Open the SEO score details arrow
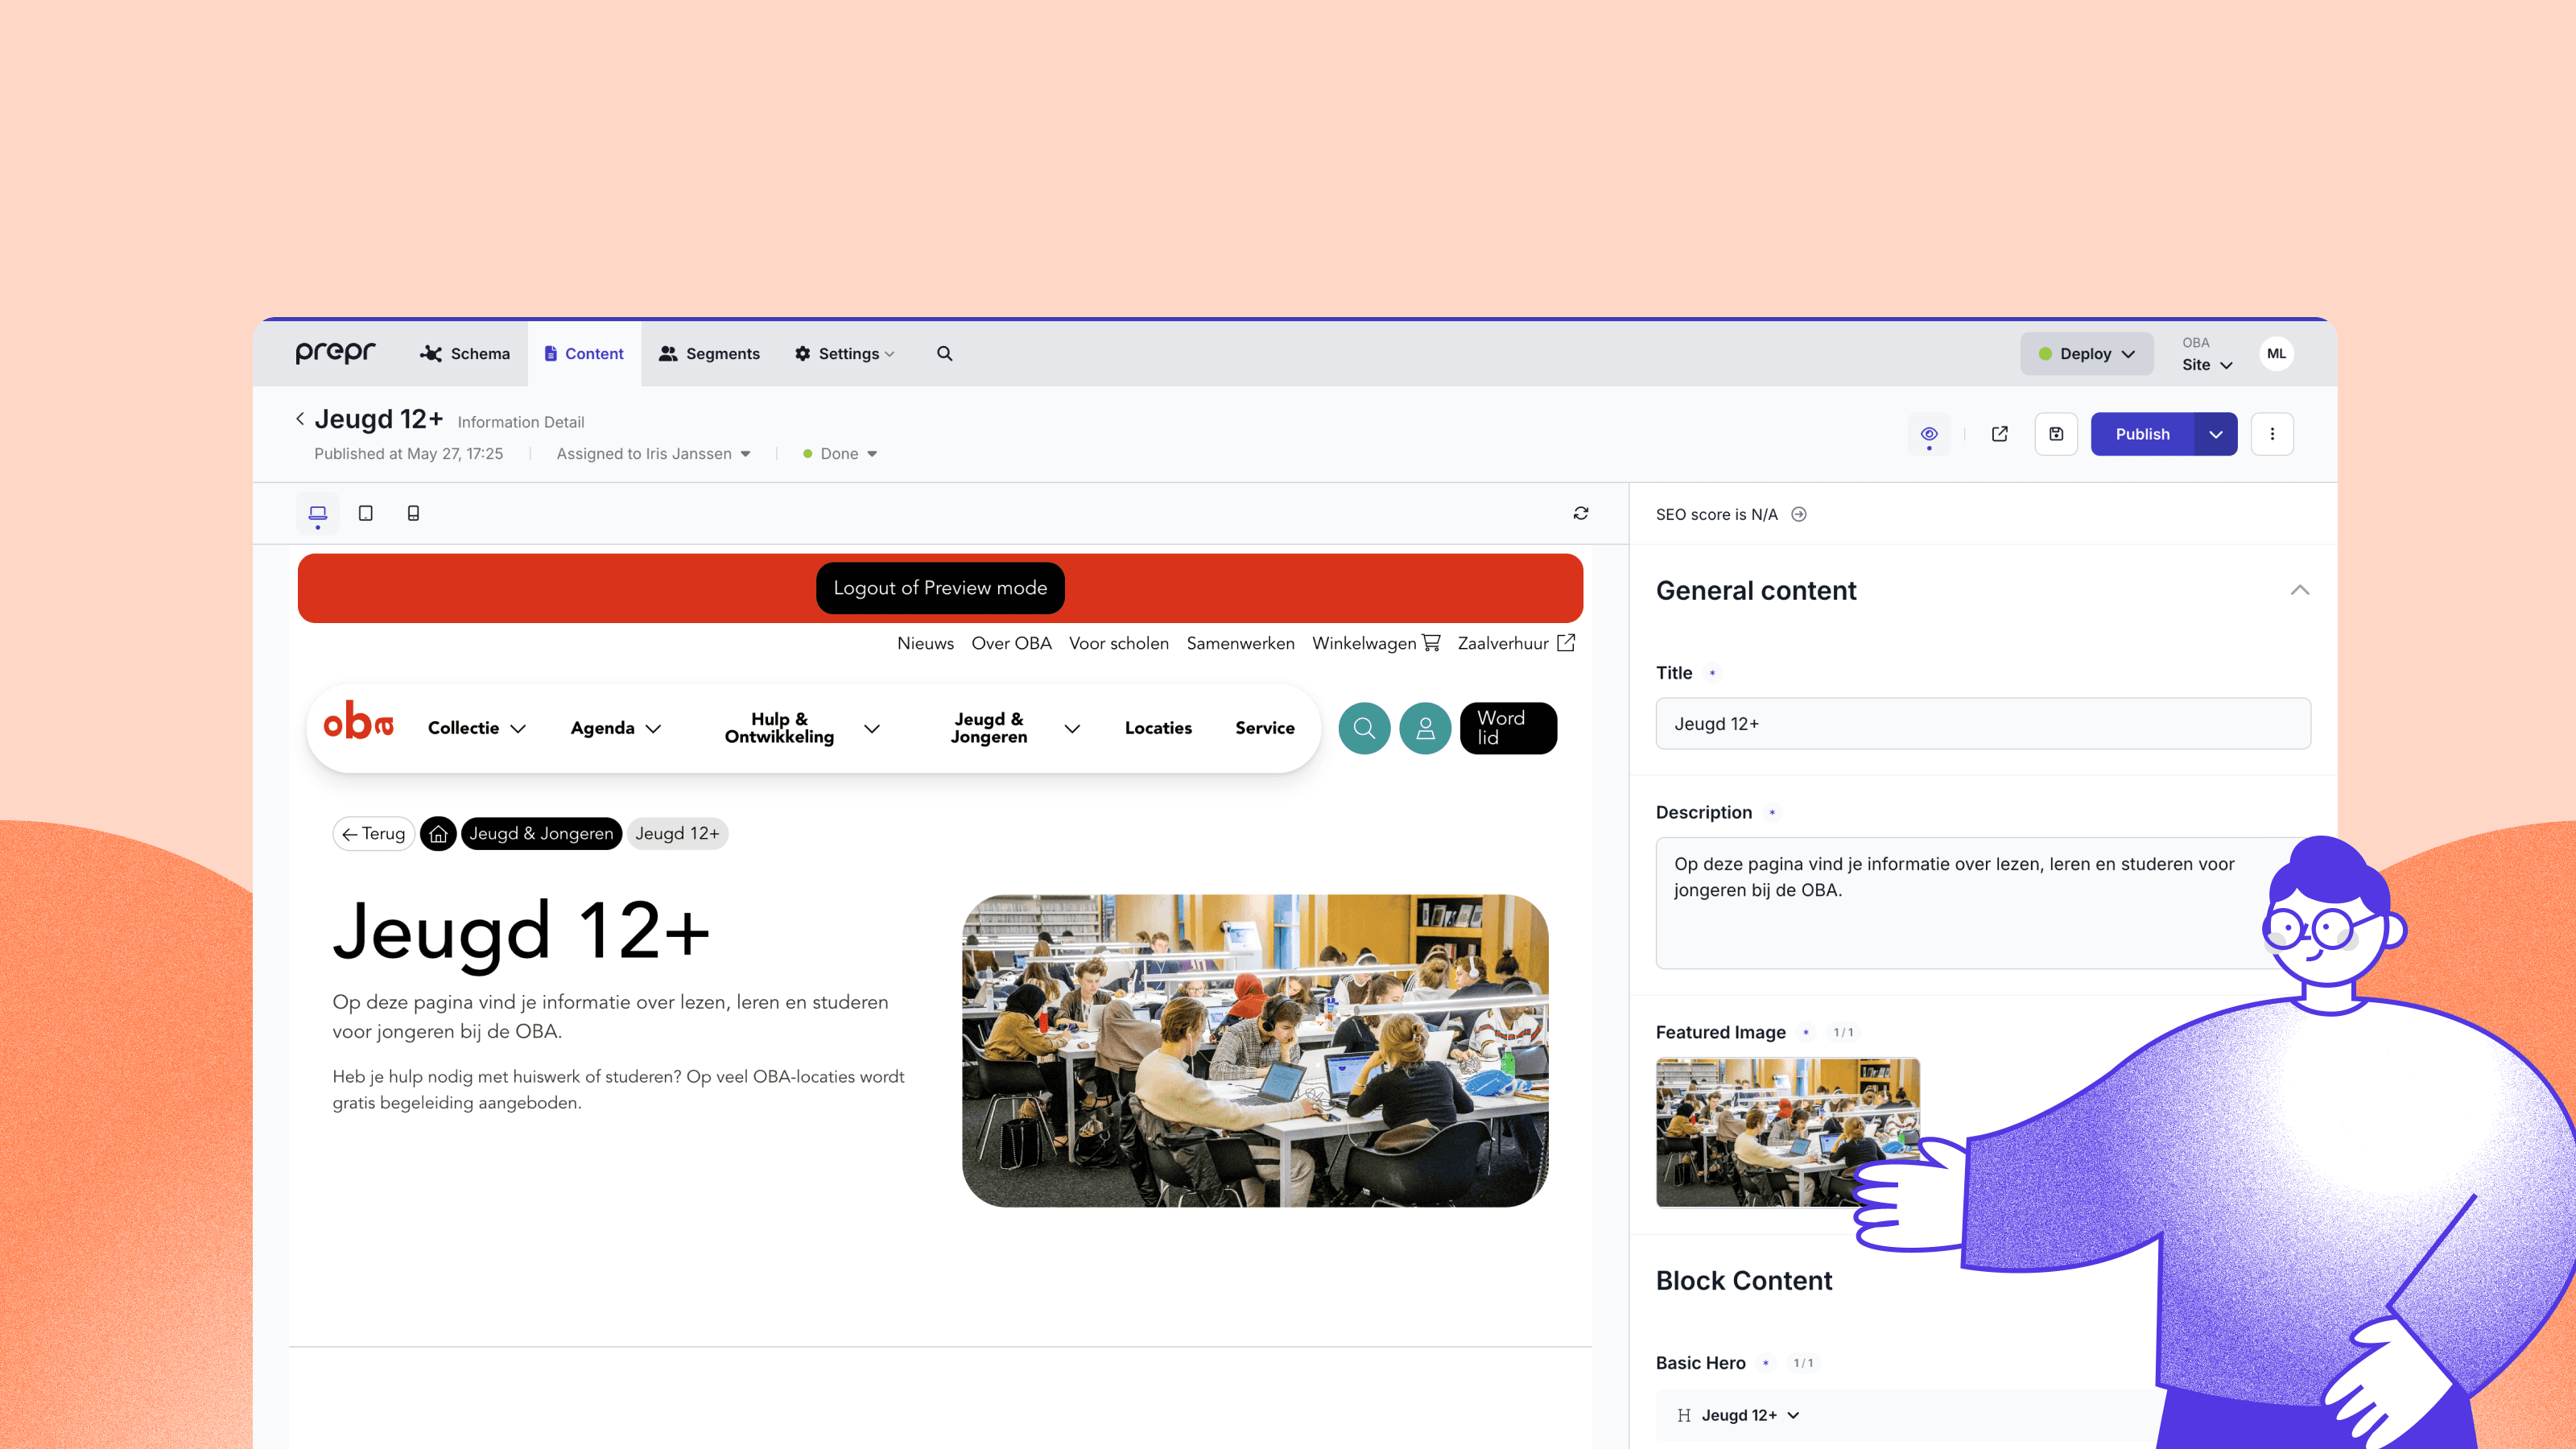This screenshot has width=2576, height=1449. (1799, 514)
